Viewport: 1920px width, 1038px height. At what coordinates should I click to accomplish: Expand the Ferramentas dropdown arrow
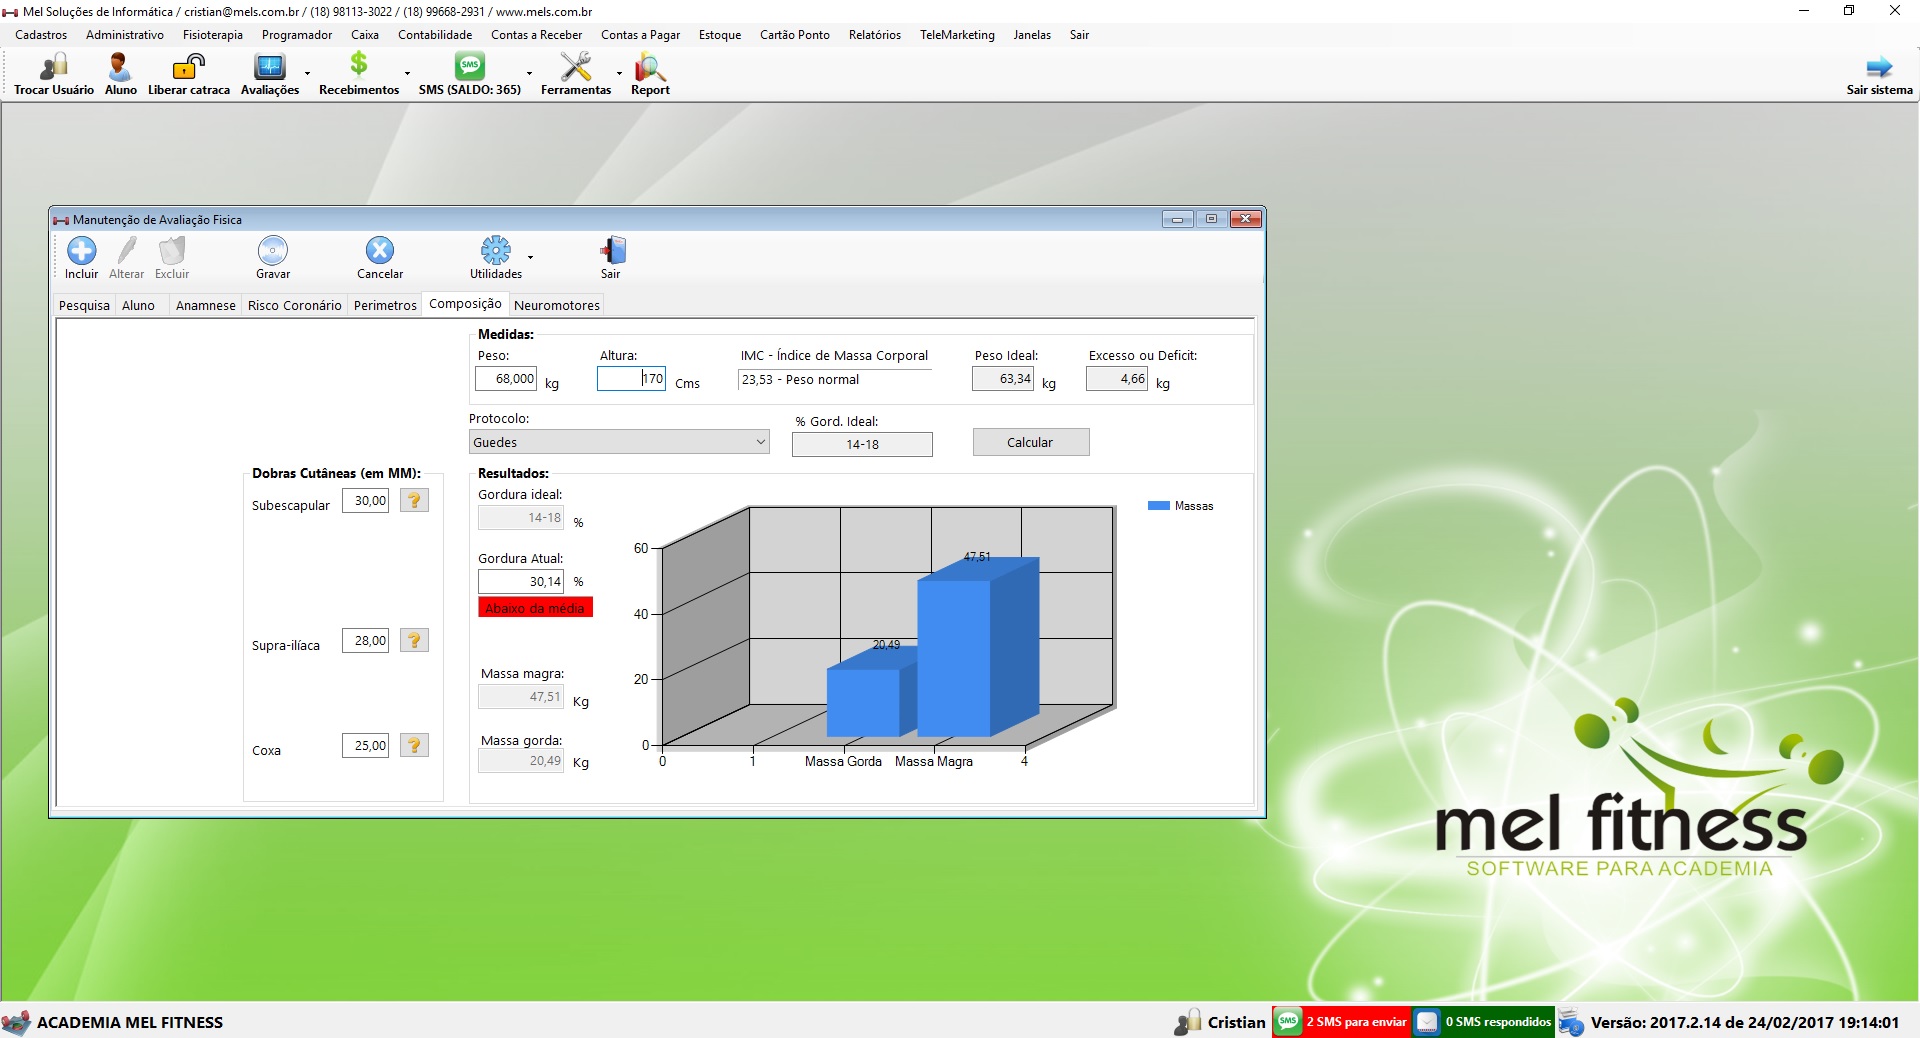coord(619,74)
